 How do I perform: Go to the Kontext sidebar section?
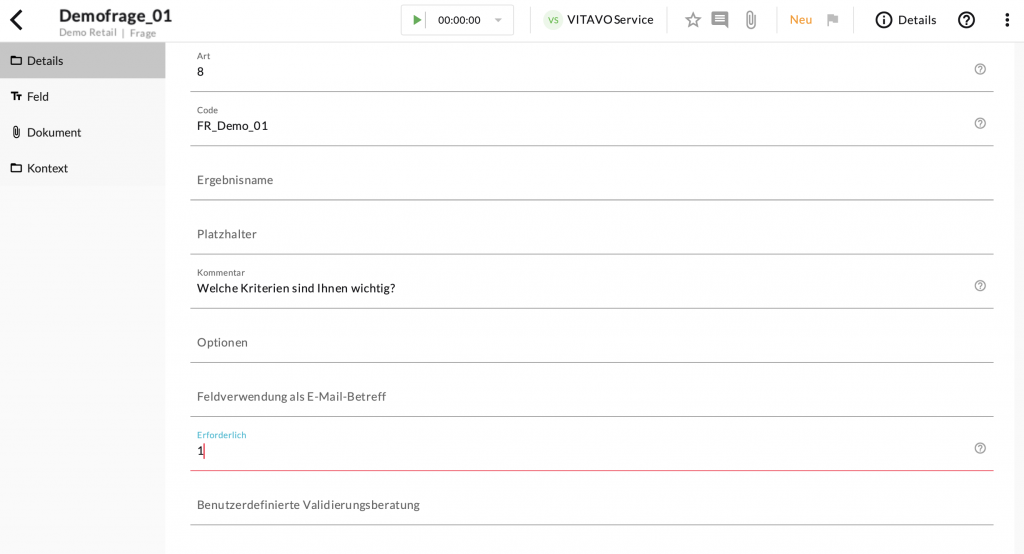(x=47, y=168)
